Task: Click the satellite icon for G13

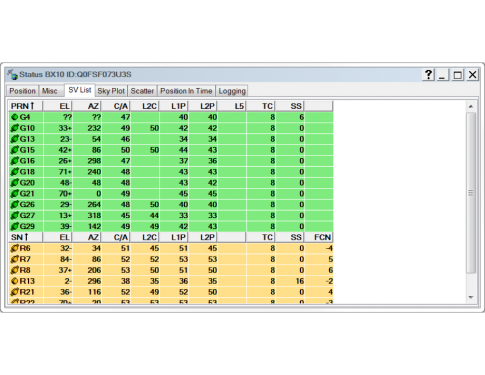Action: tap(15, 139)
